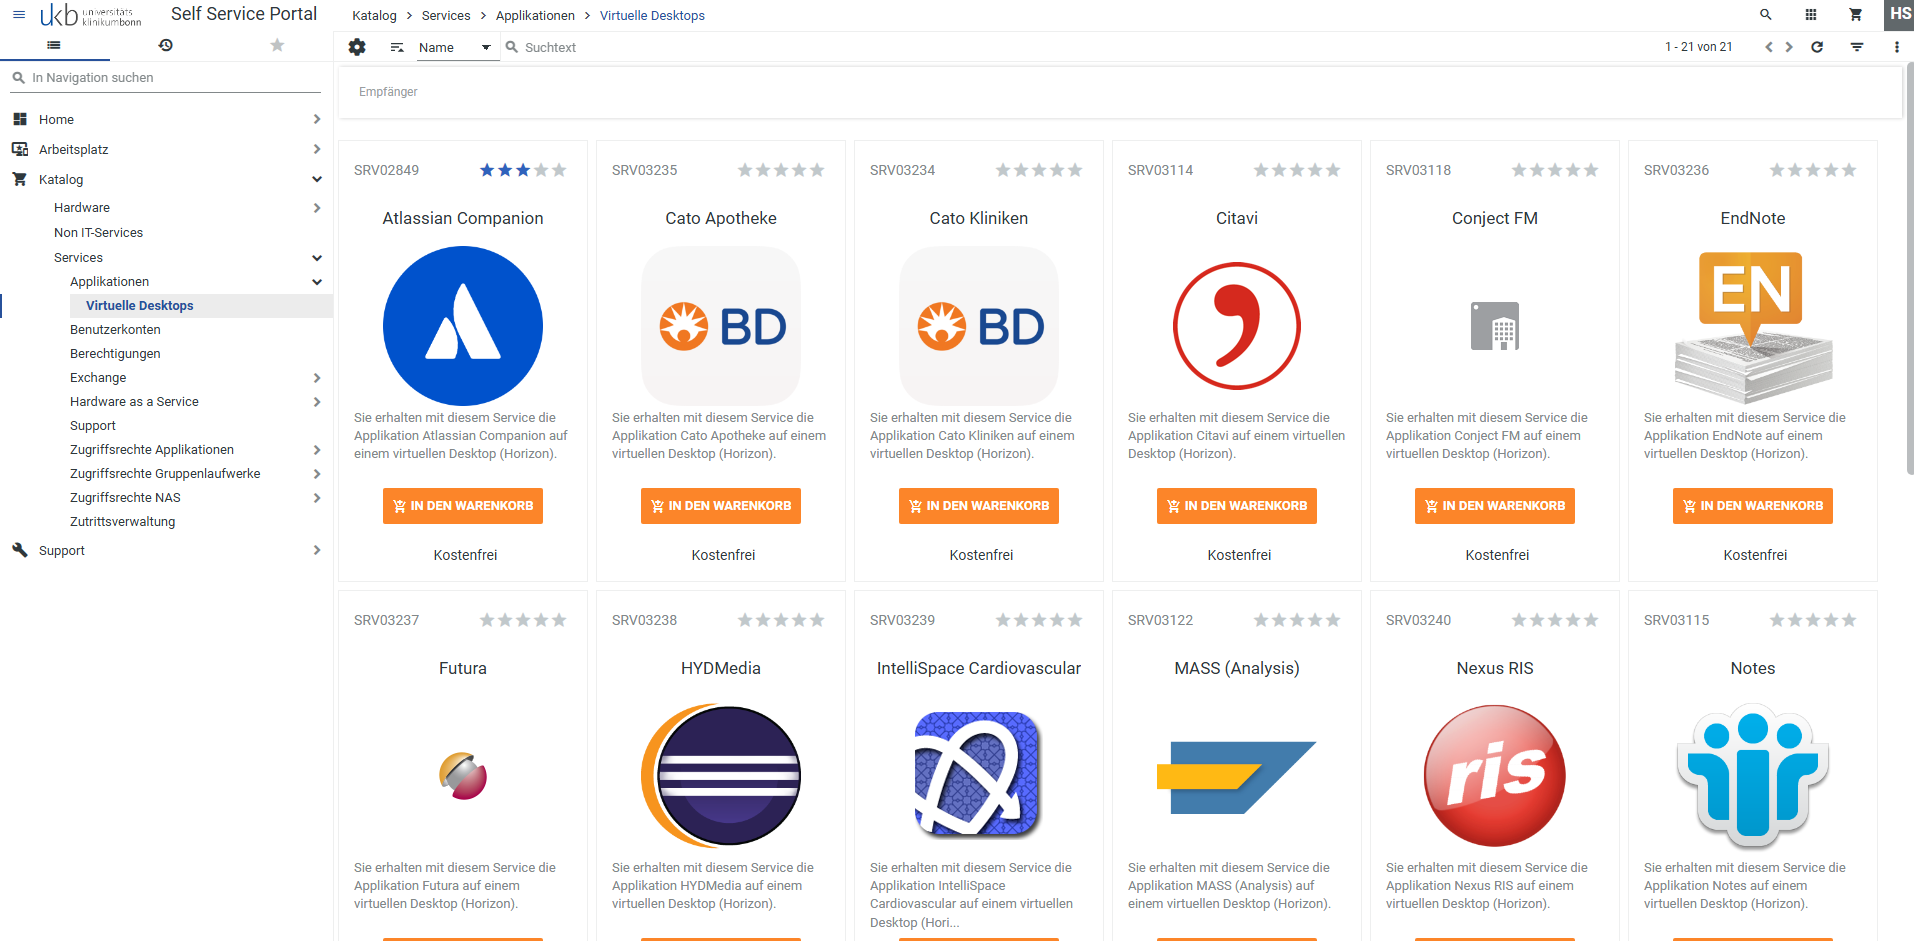Screen dimensions: 1914x941
Task: Open Zutrittsverwaltung in navigation
Action: click(122, 522)
